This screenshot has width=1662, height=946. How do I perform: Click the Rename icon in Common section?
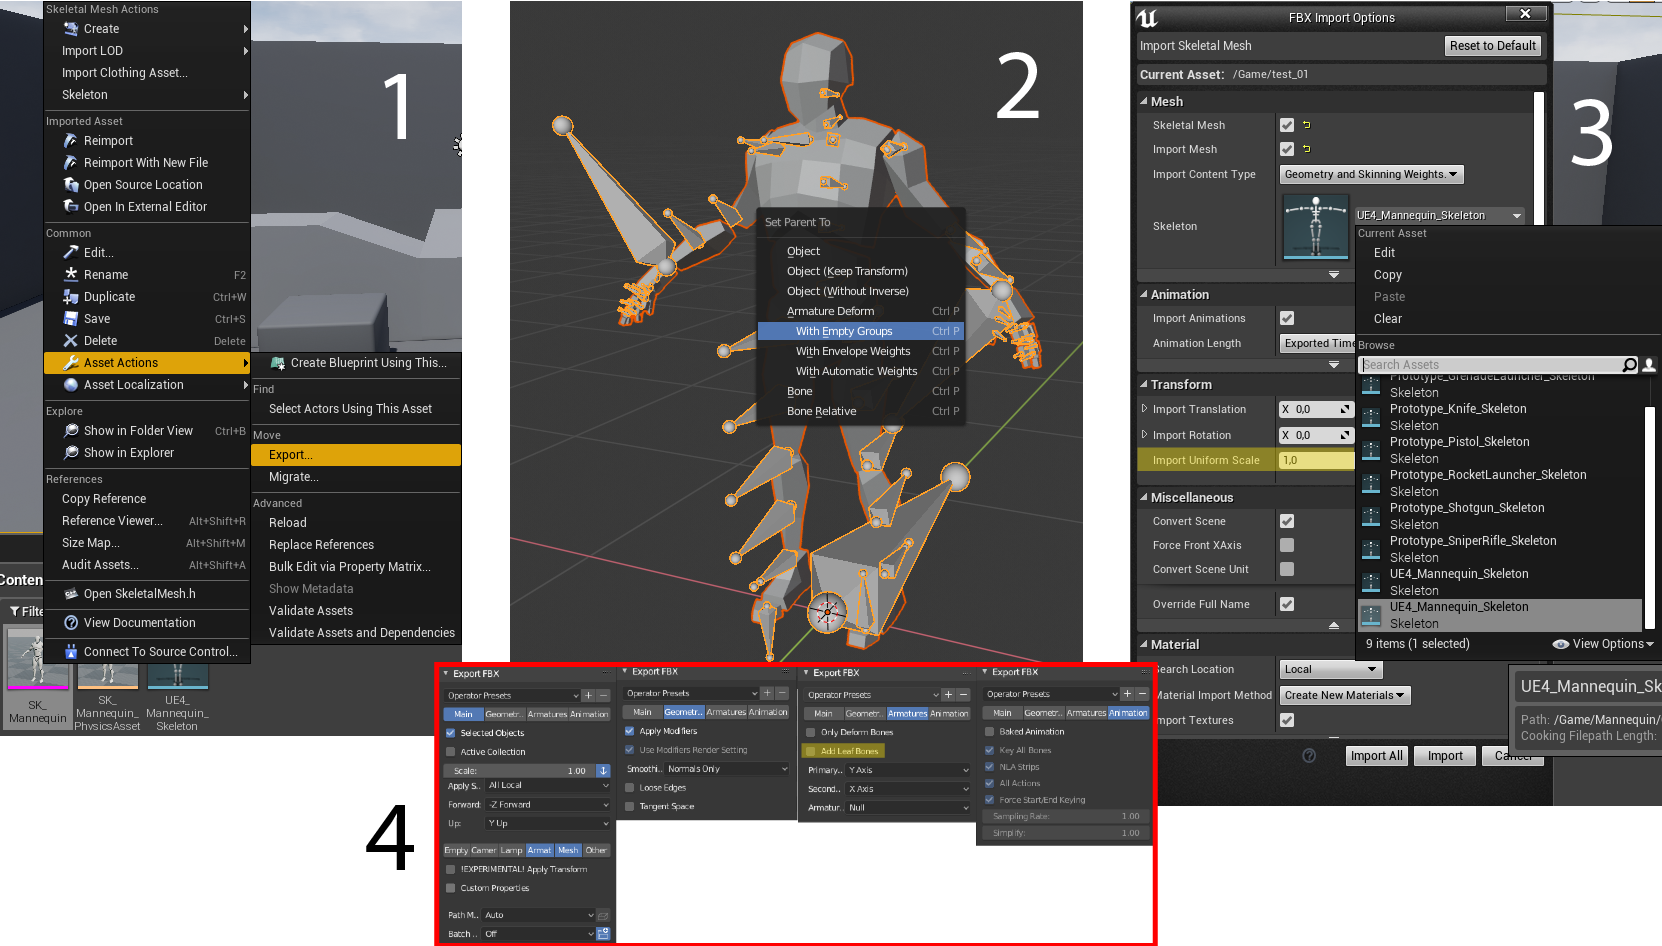71,275
